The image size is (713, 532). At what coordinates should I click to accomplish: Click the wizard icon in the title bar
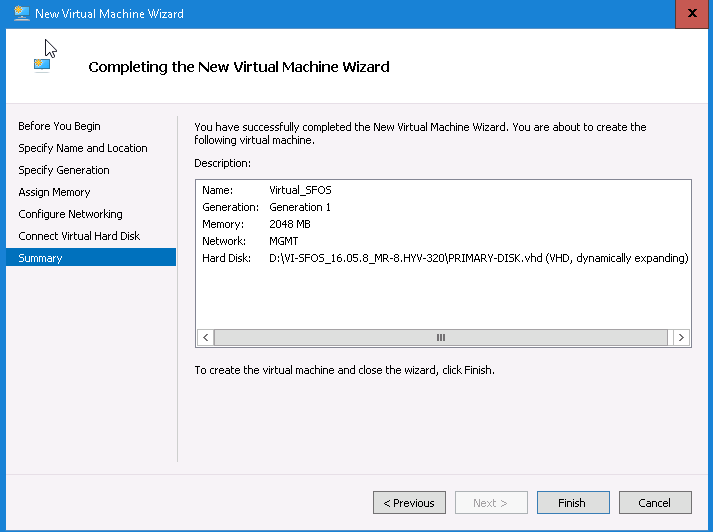[x=20, y=14]
